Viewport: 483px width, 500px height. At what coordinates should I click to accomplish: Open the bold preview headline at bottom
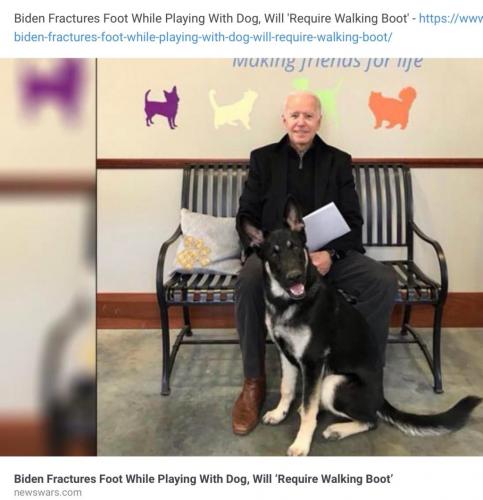[x=204, y=479]
